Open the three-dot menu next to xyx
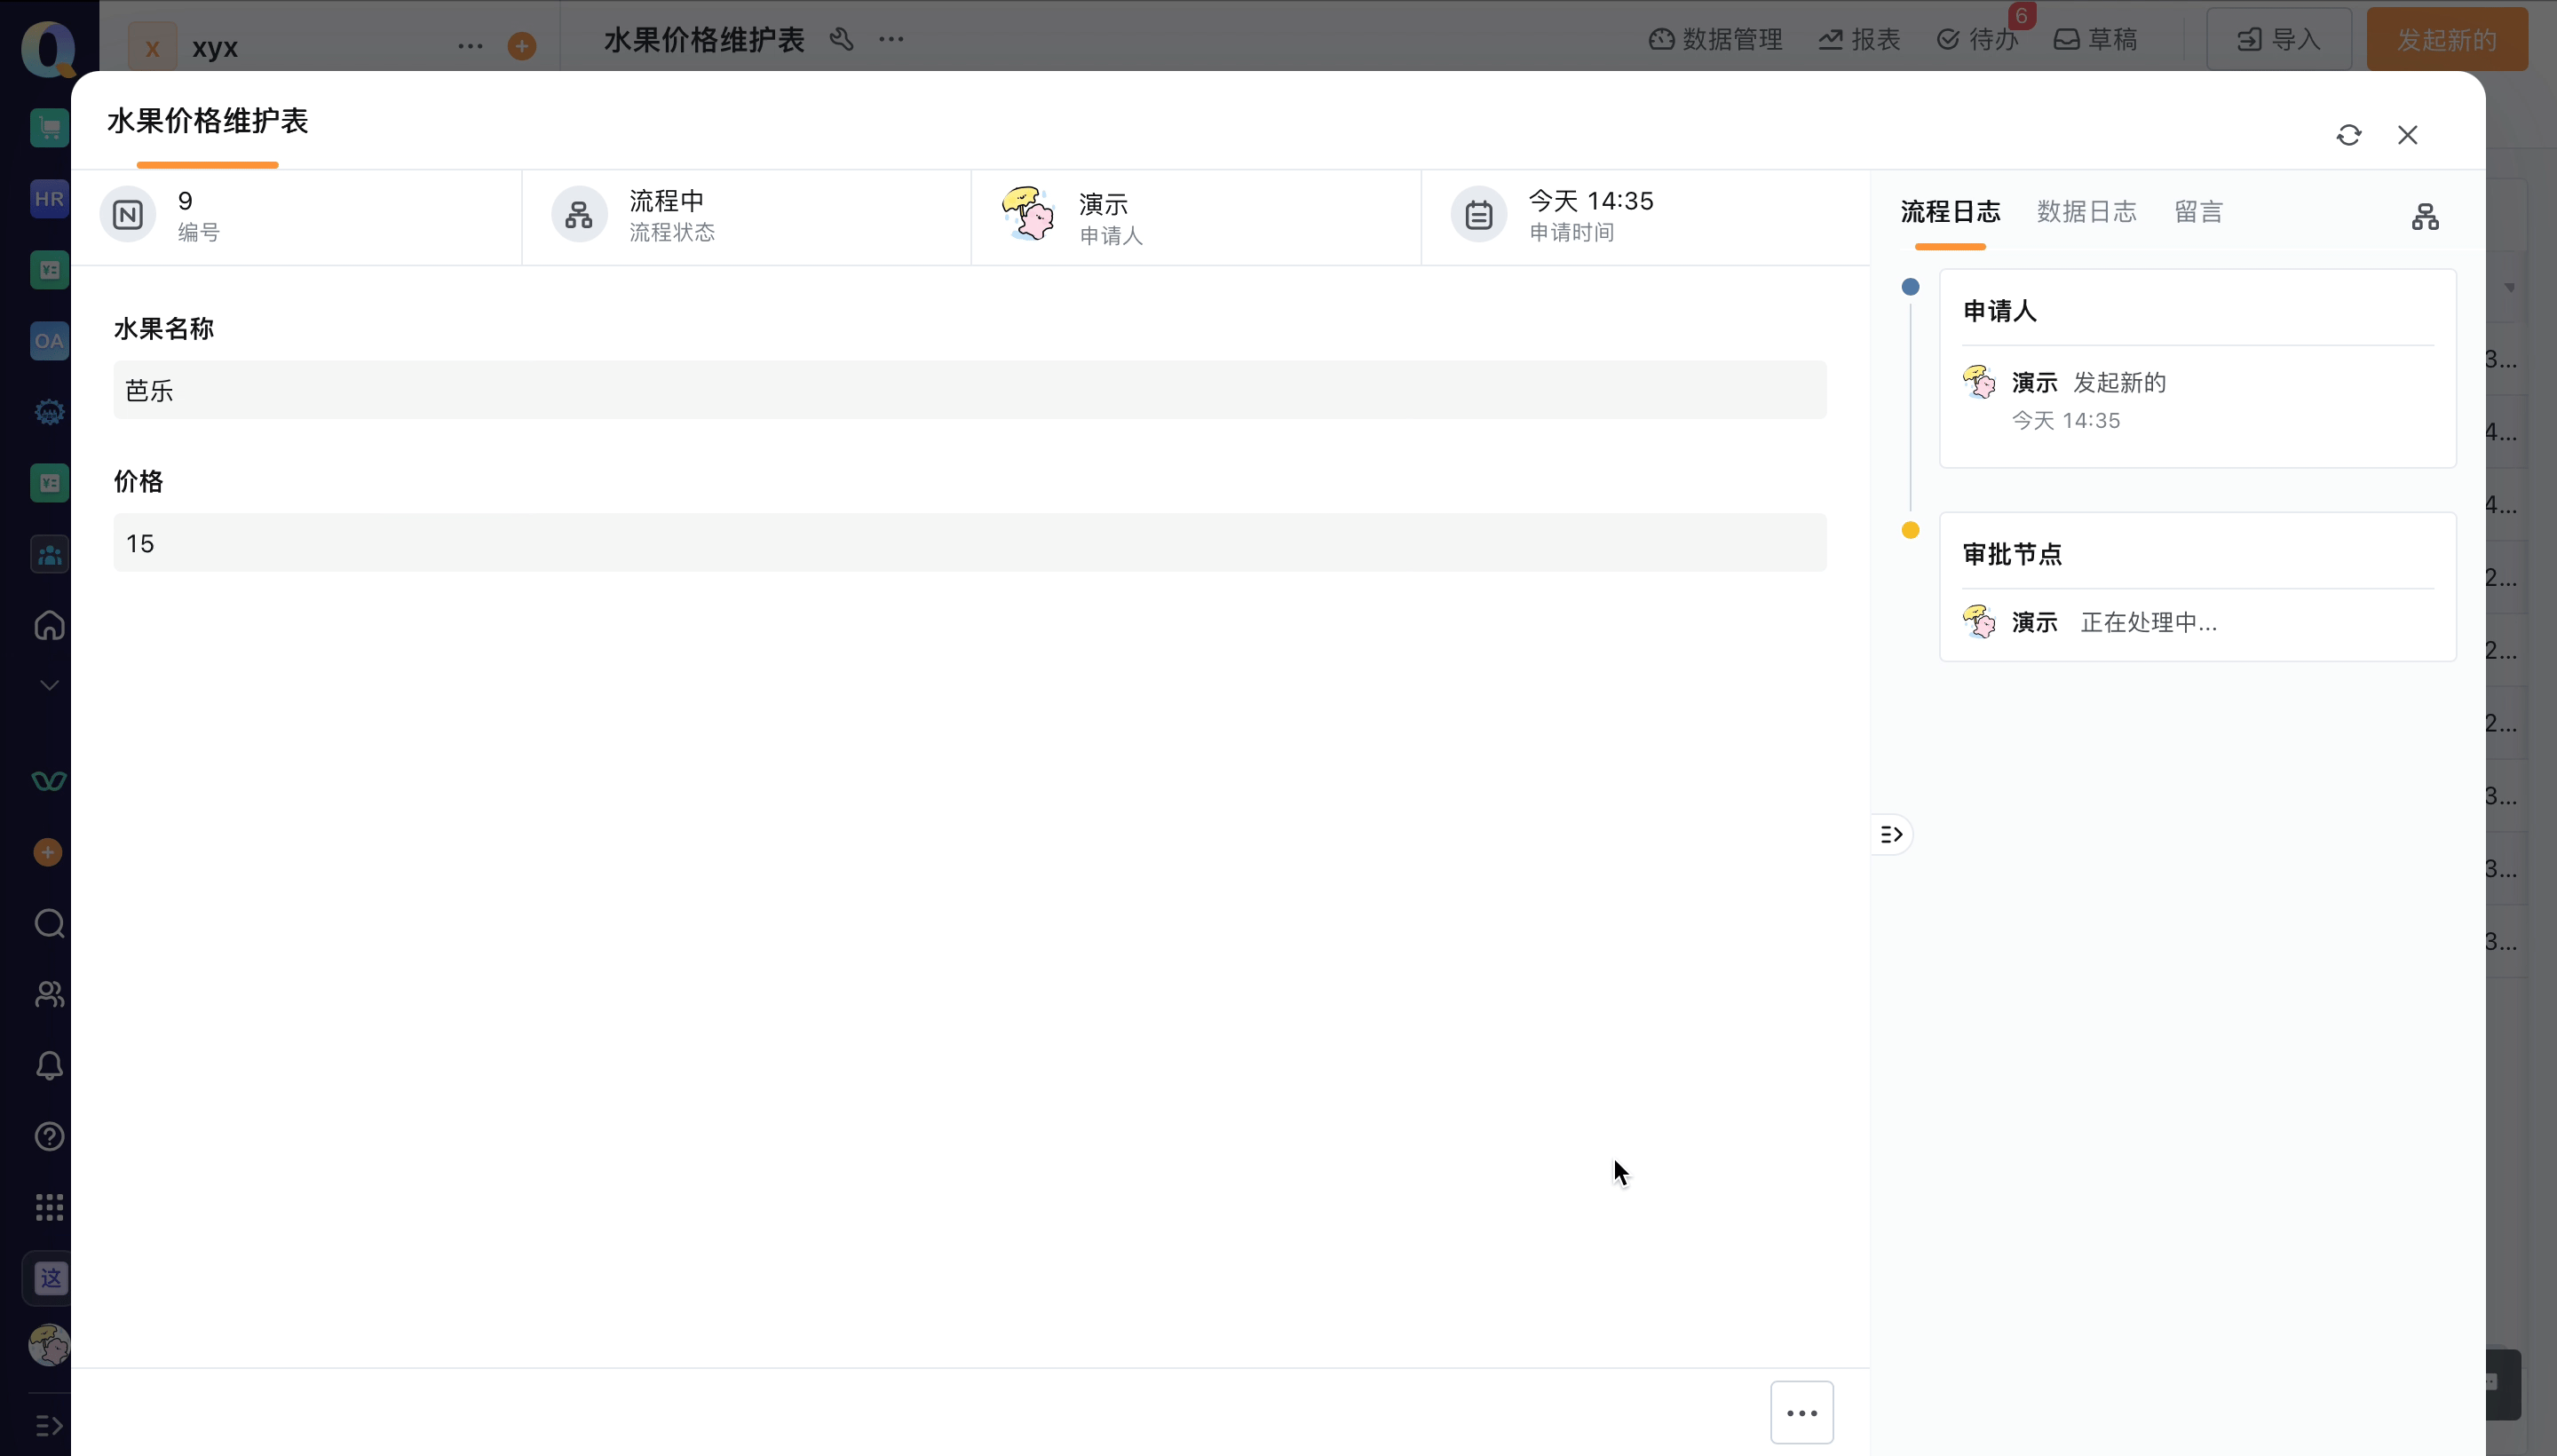This screenshot has width=2557, height=1456. click(470, 46)
